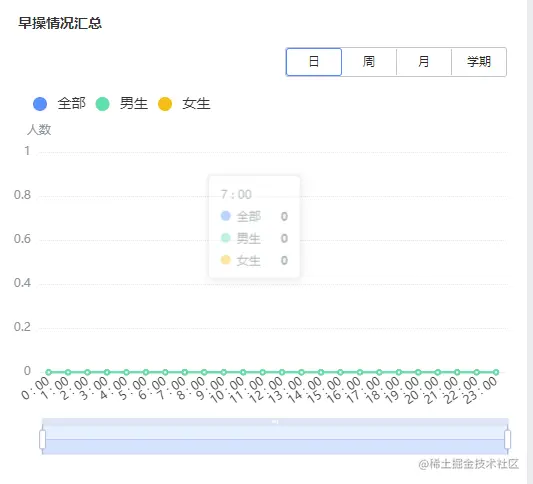Click the 7:00 axis label

click(172, 388)
